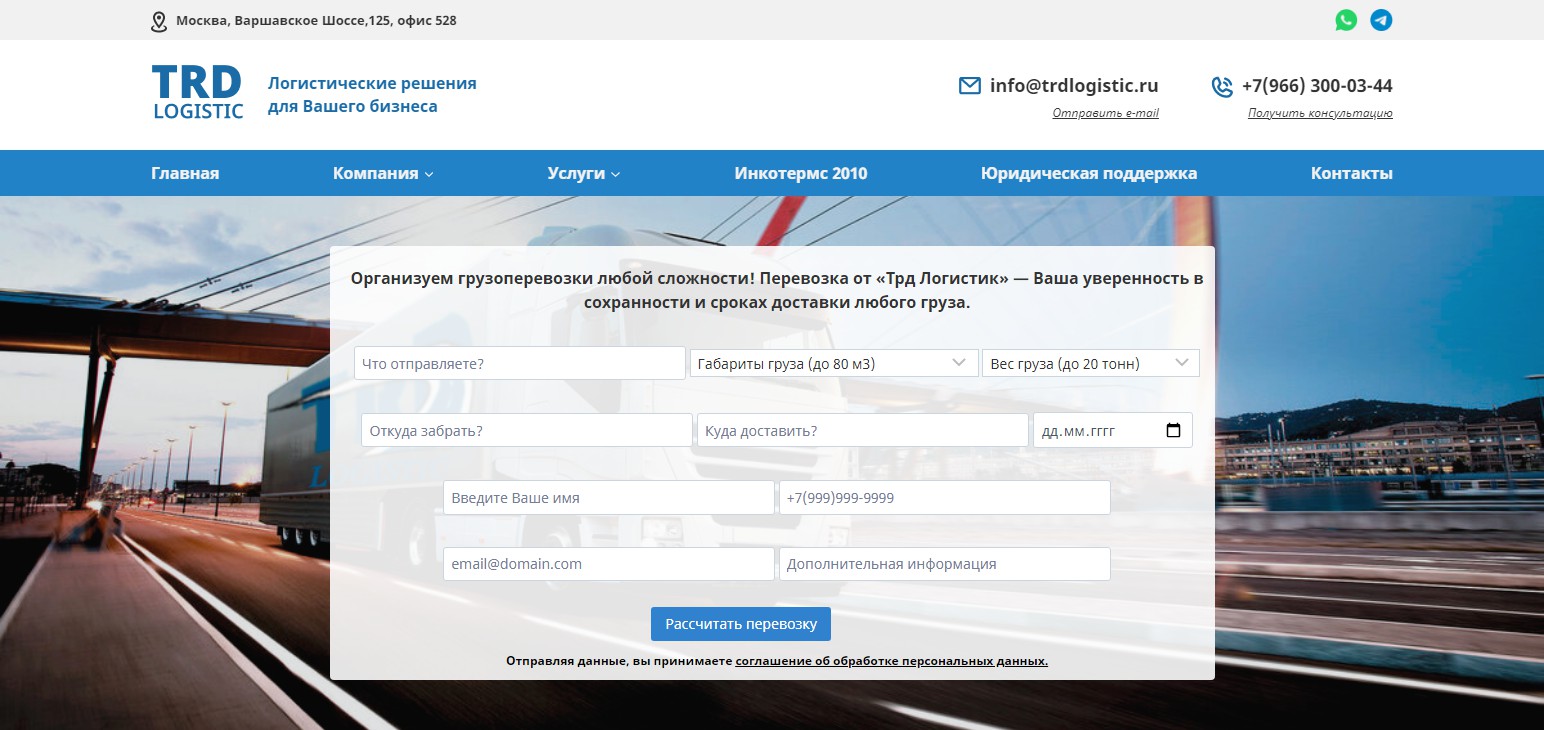This screenshot has width=1544, height=730.
Task: Open the personal data agreement link
Action: coord(891,661)
